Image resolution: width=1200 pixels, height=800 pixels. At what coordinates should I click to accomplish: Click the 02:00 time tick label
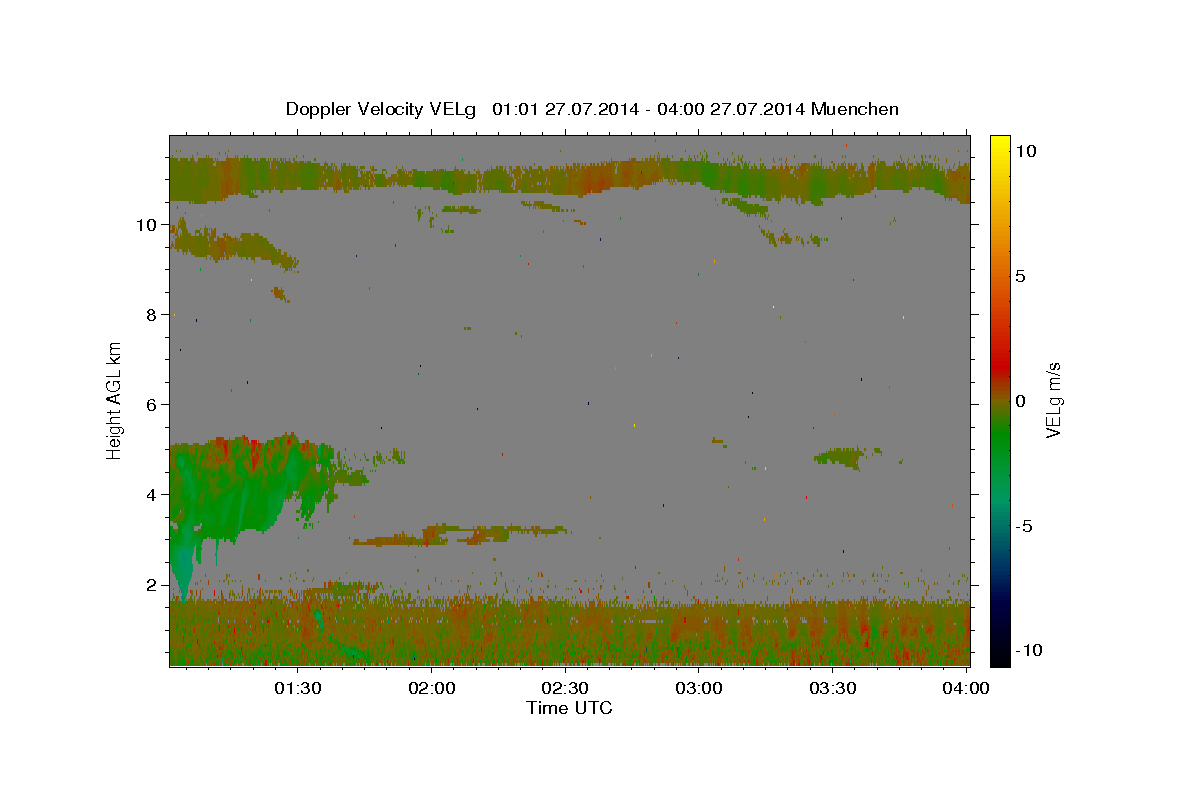pos(432,688)
